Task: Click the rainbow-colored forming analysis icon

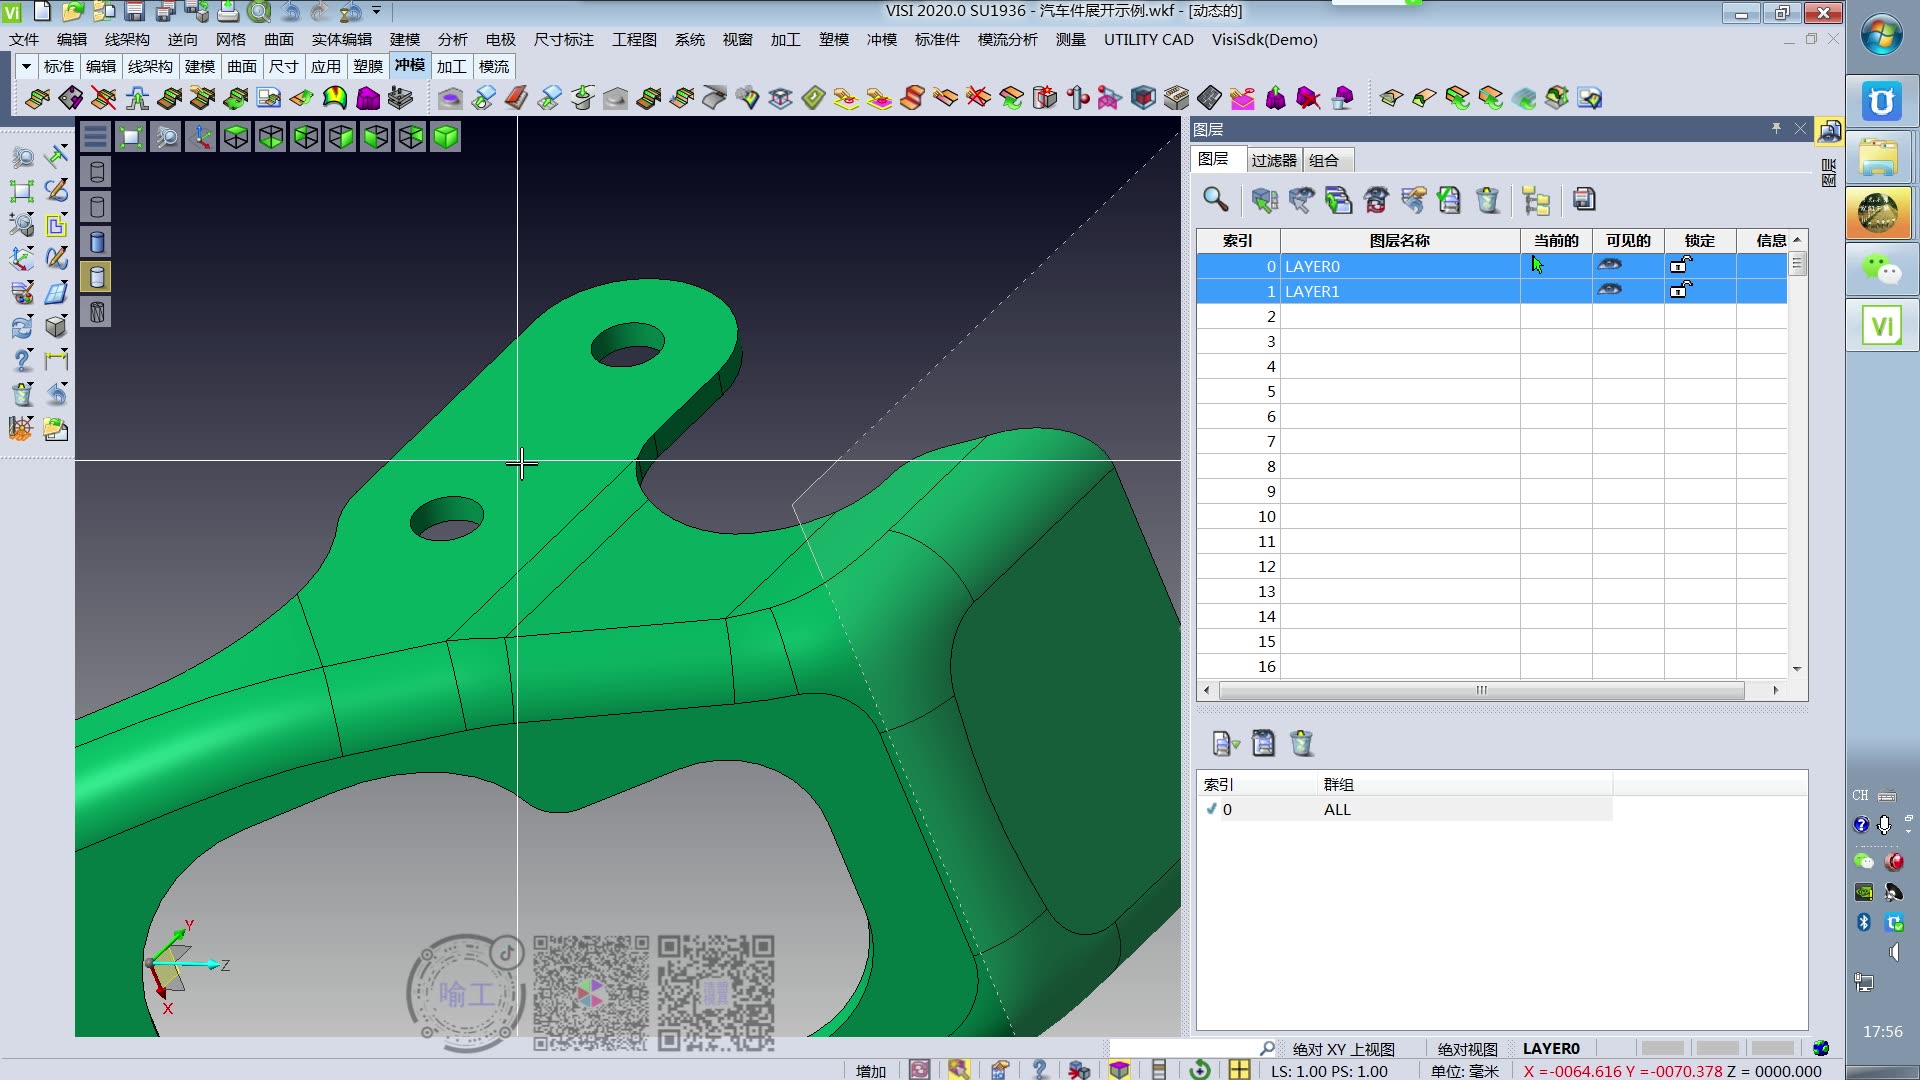Action: coord(335,98)
